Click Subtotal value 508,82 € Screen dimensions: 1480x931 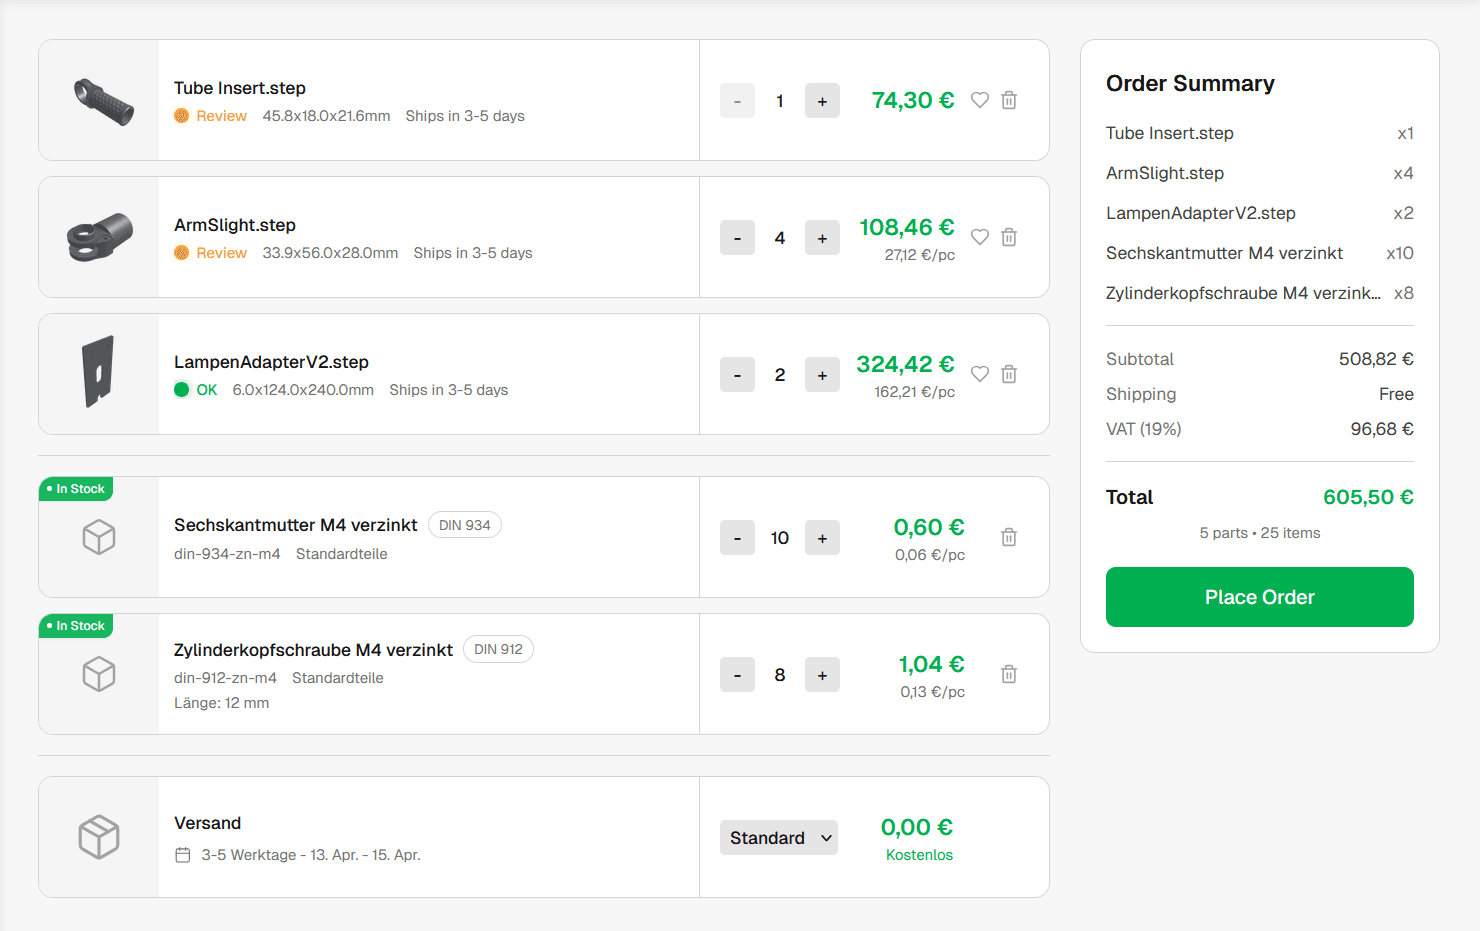pos(1376,359)
